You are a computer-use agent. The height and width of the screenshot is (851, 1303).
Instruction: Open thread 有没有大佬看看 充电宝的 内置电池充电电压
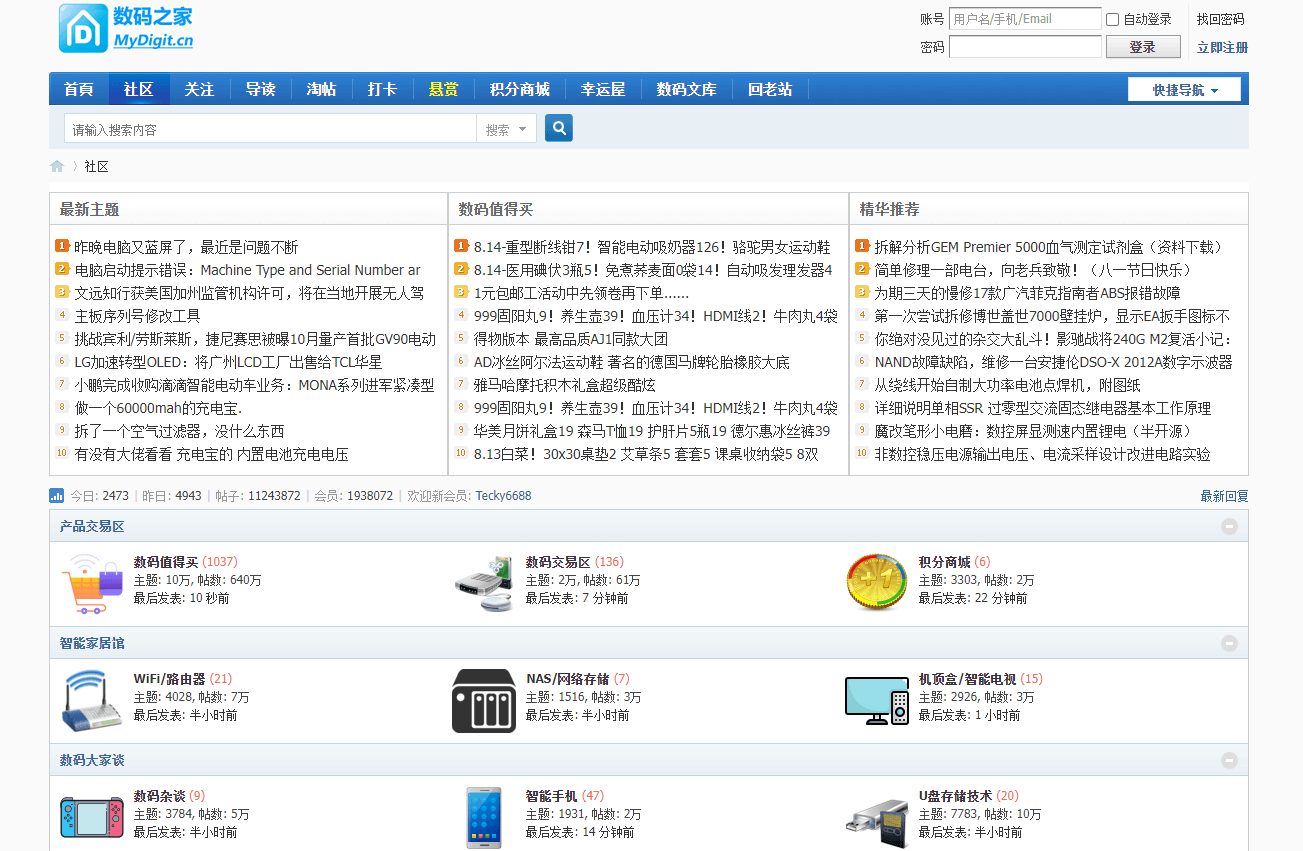[x=212, y=454]
